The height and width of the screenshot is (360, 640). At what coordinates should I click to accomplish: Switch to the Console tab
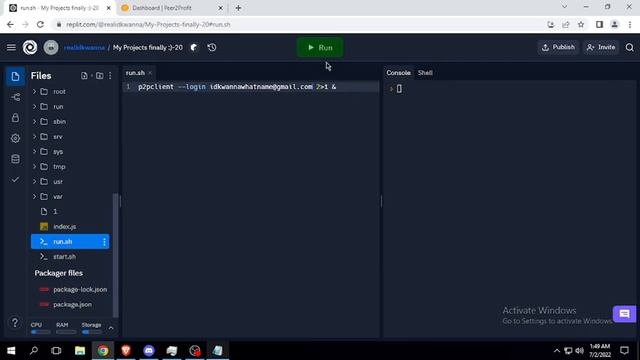tap(398, 73)
